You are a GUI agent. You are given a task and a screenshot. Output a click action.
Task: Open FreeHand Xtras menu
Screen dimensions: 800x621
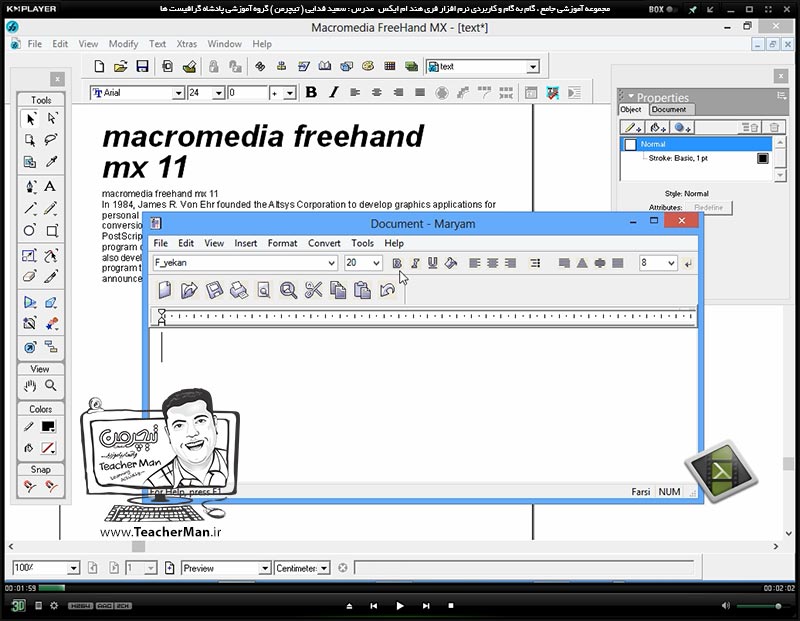pos(187,44)
